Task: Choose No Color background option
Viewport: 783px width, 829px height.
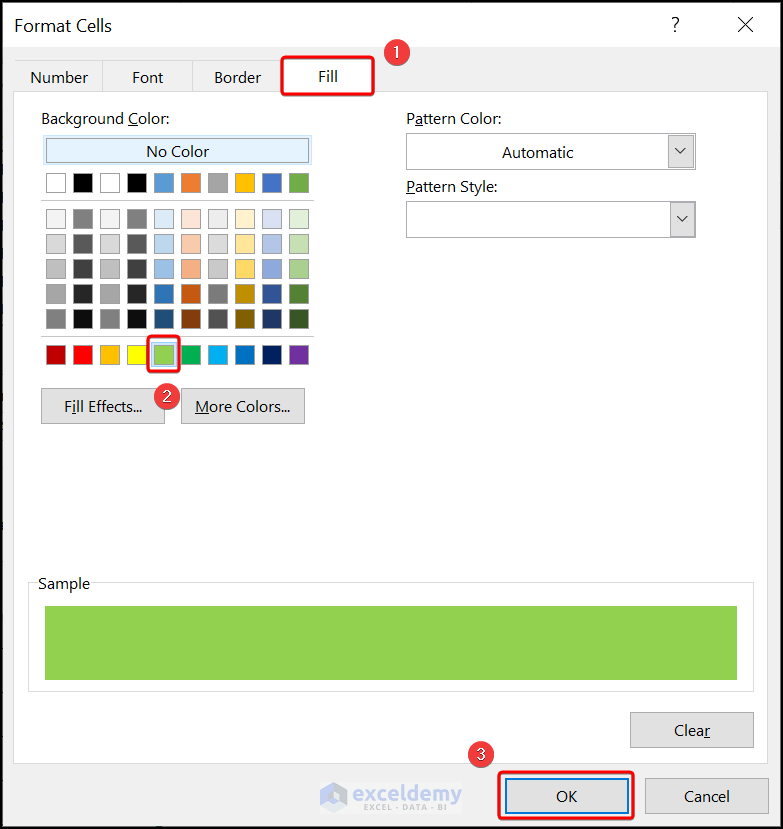Action: tap(178, 151)
